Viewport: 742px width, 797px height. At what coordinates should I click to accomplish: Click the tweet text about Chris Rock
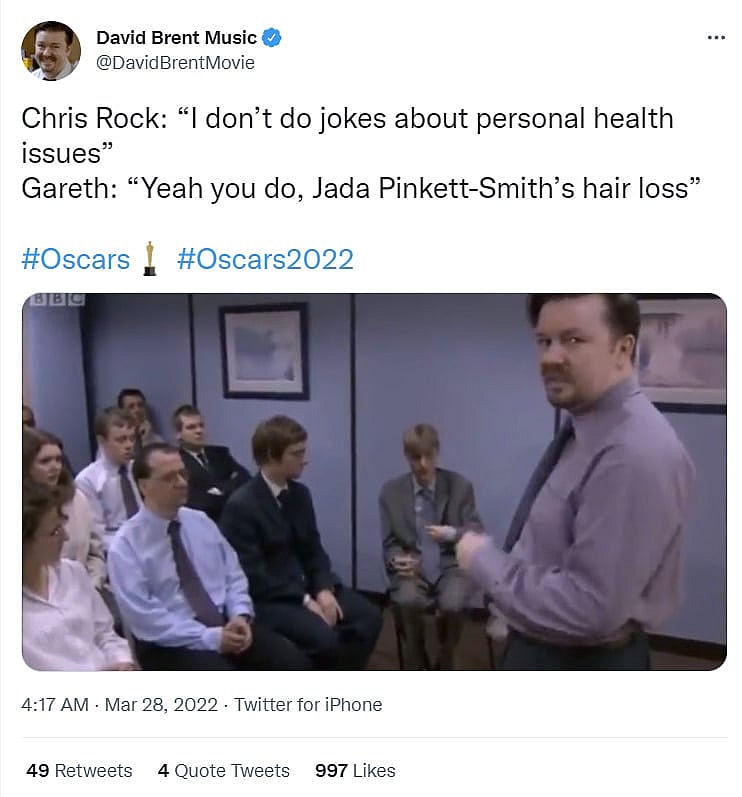coord(347,135)
